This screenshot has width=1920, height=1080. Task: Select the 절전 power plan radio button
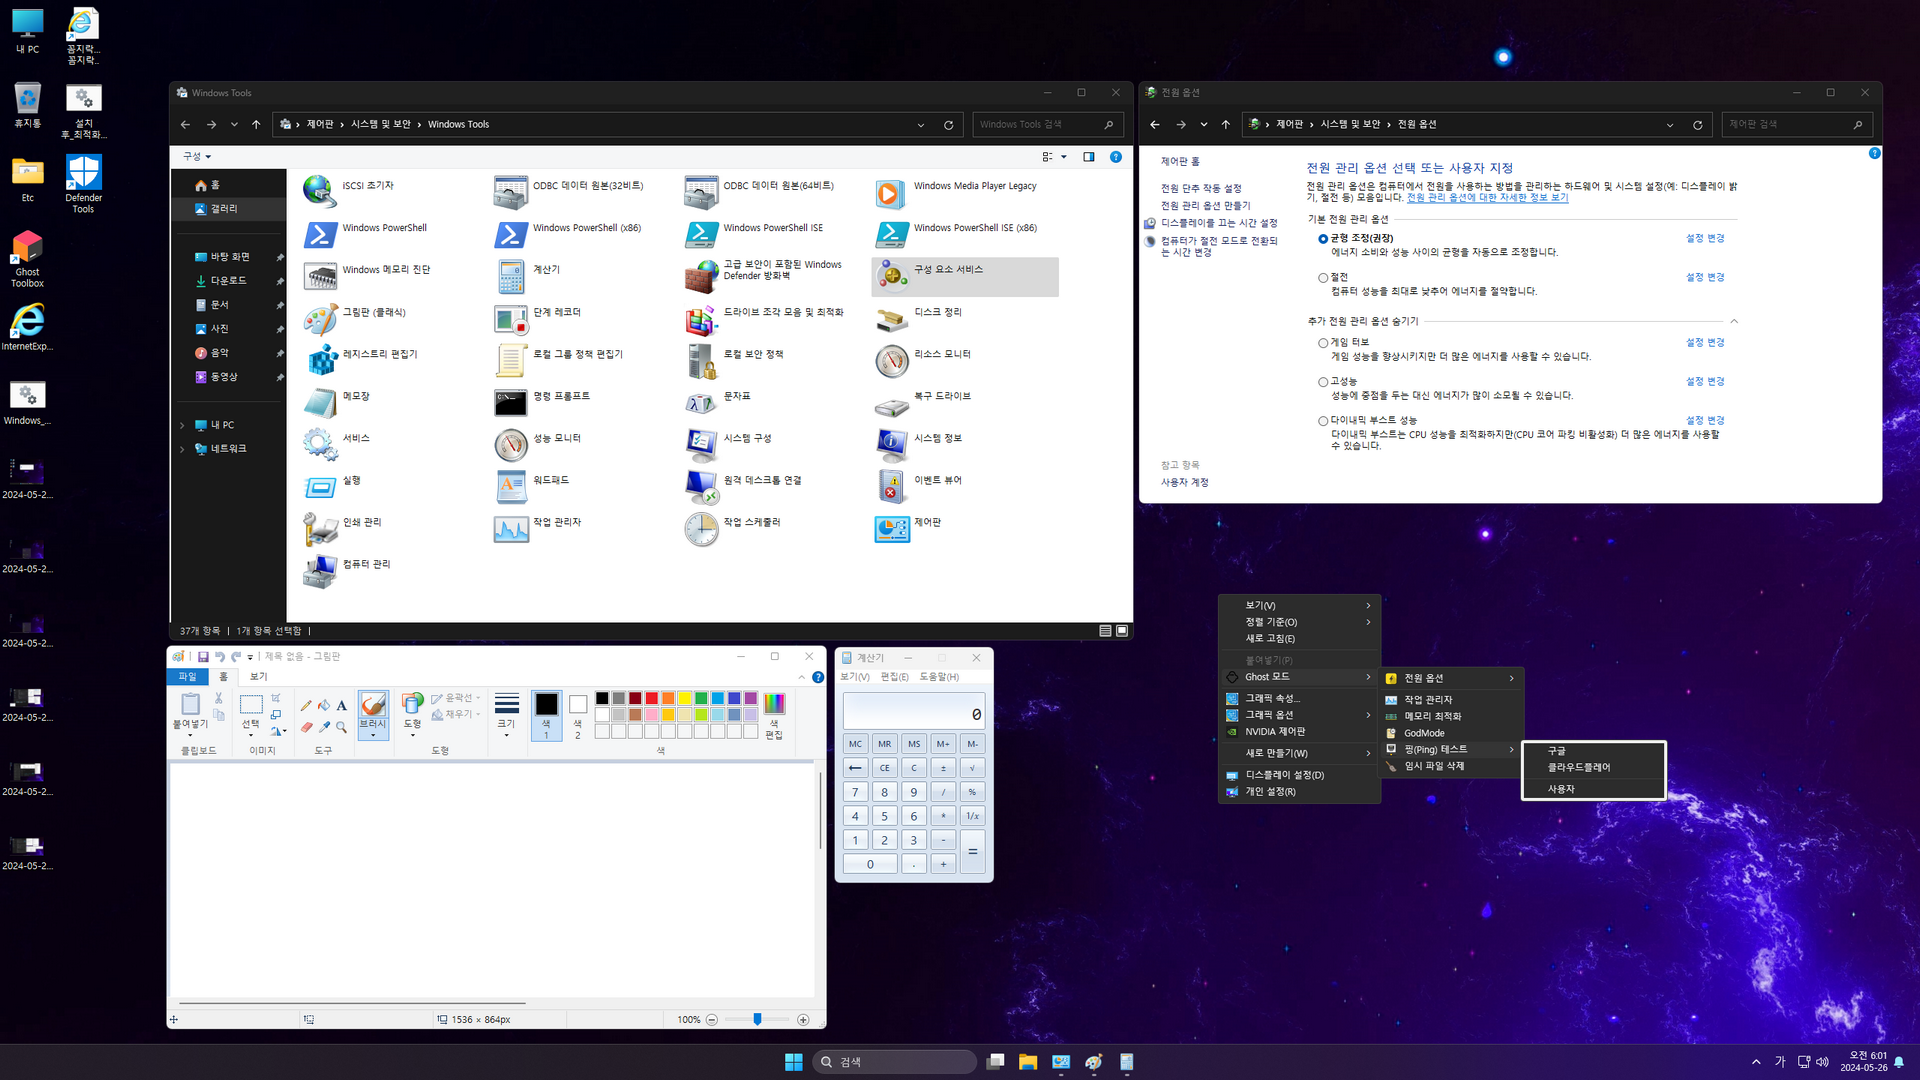pyautogui.click(x=1323, y=278)
